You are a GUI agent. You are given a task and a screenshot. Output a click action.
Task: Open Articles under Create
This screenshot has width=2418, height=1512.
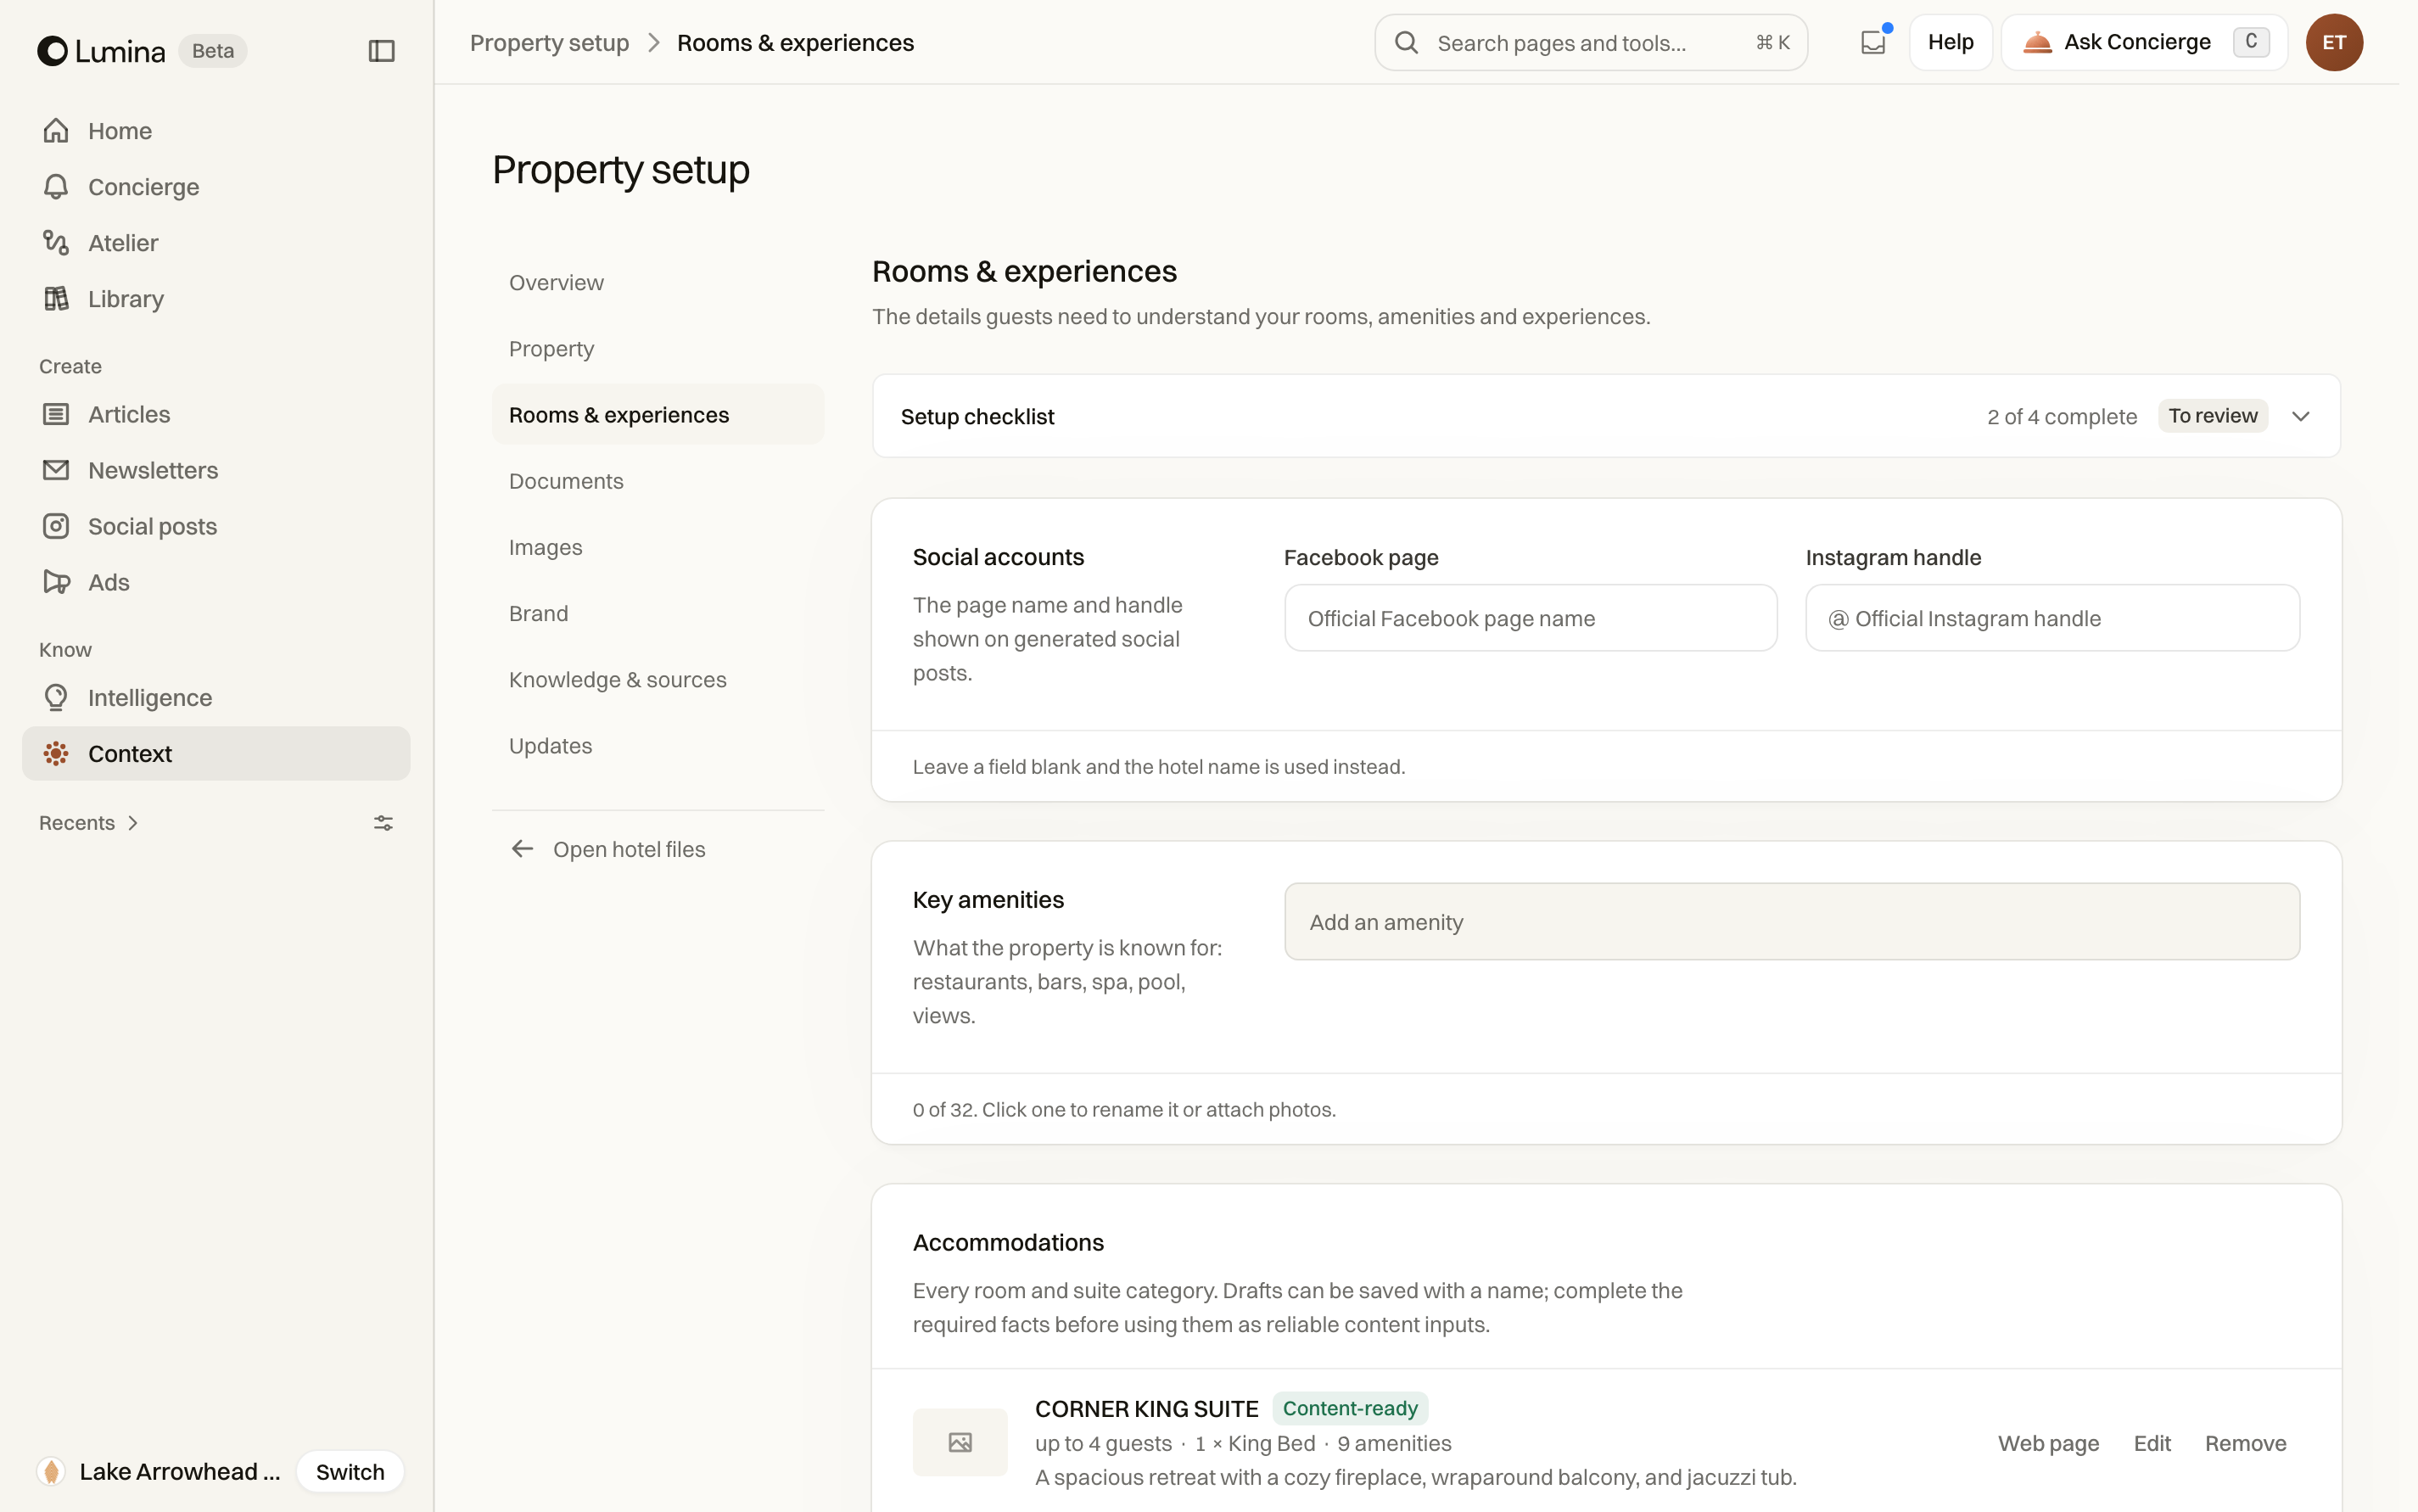(216, 414)
